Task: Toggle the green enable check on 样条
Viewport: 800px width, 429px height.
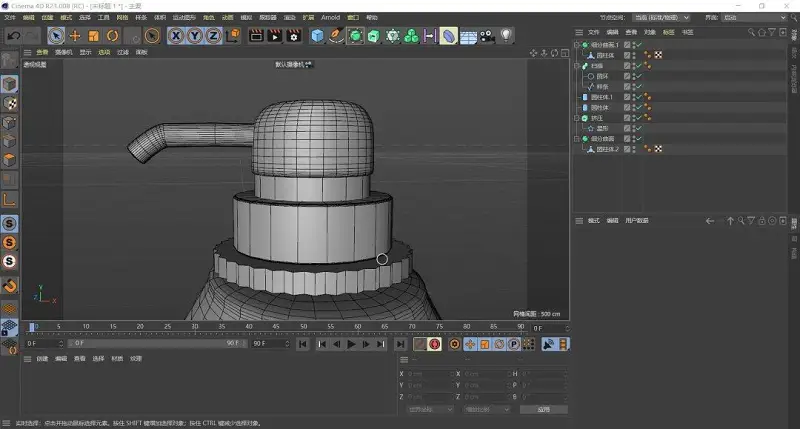Action: coord(639,87)
